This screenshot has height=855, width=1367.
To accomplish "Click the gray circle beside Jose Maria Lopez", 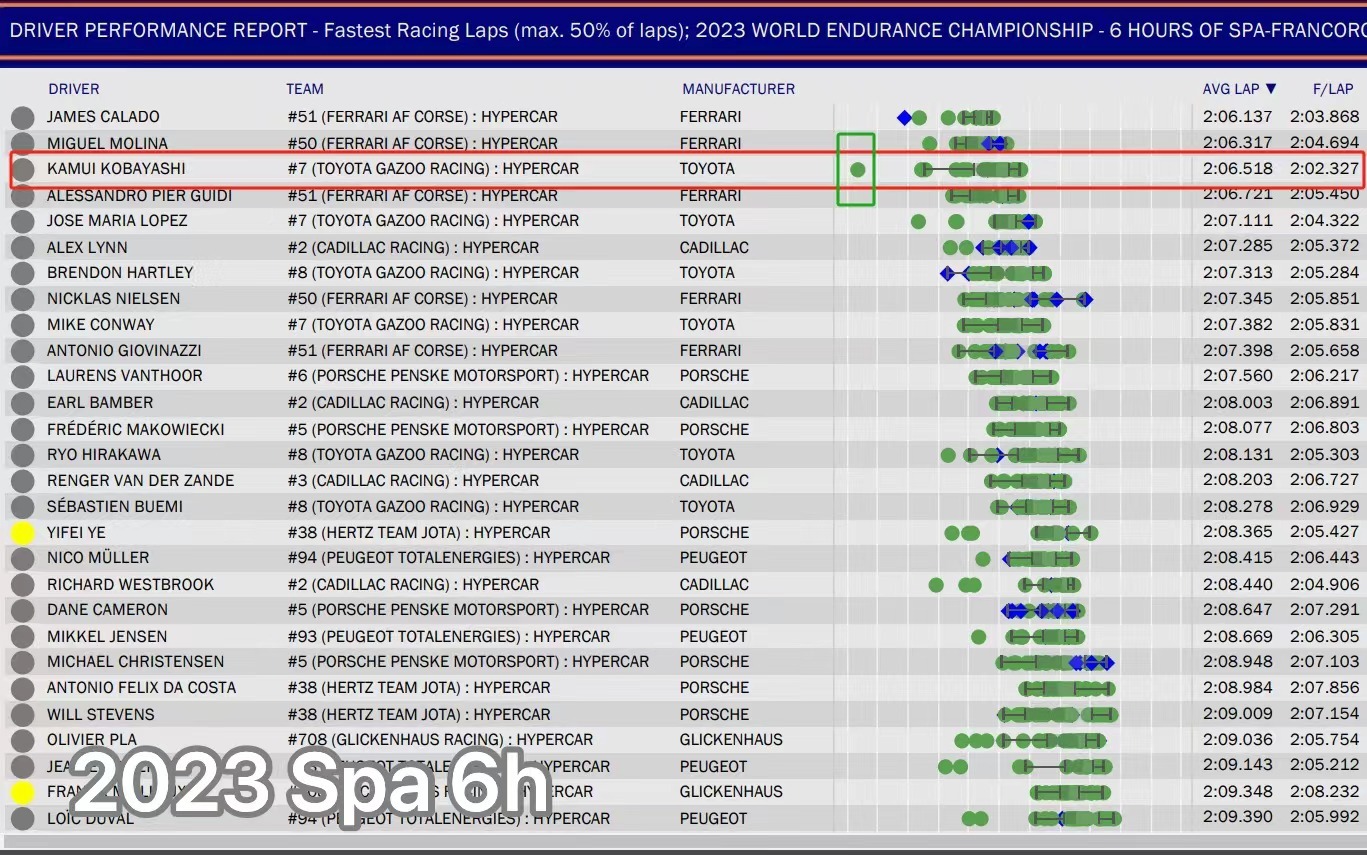I will [x=22, y=221].
